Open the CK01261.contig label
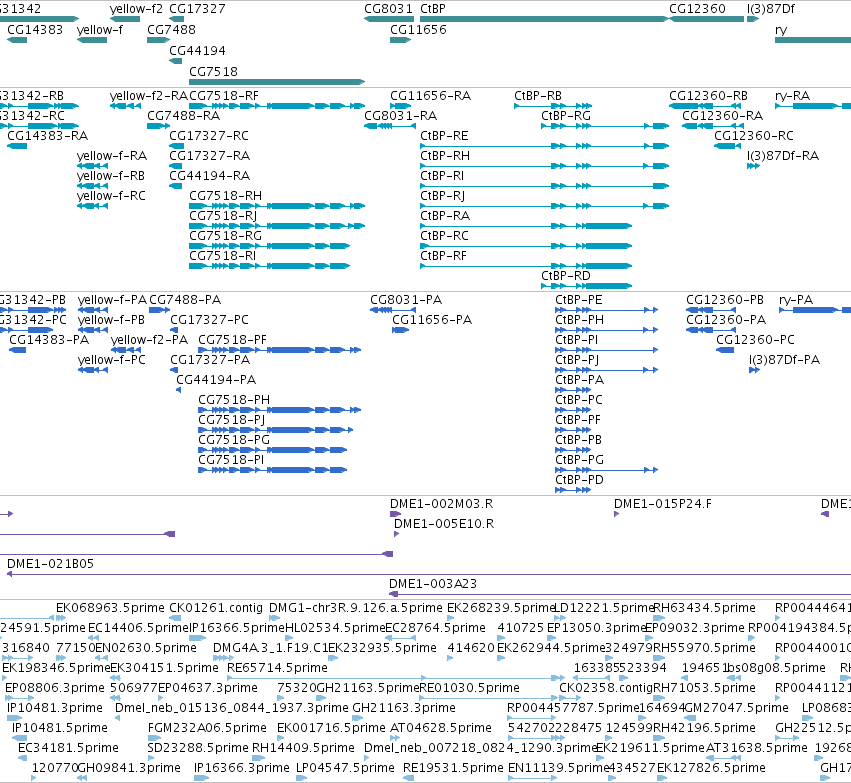Viewport: 851px width, 783px height. click(216, 608)
